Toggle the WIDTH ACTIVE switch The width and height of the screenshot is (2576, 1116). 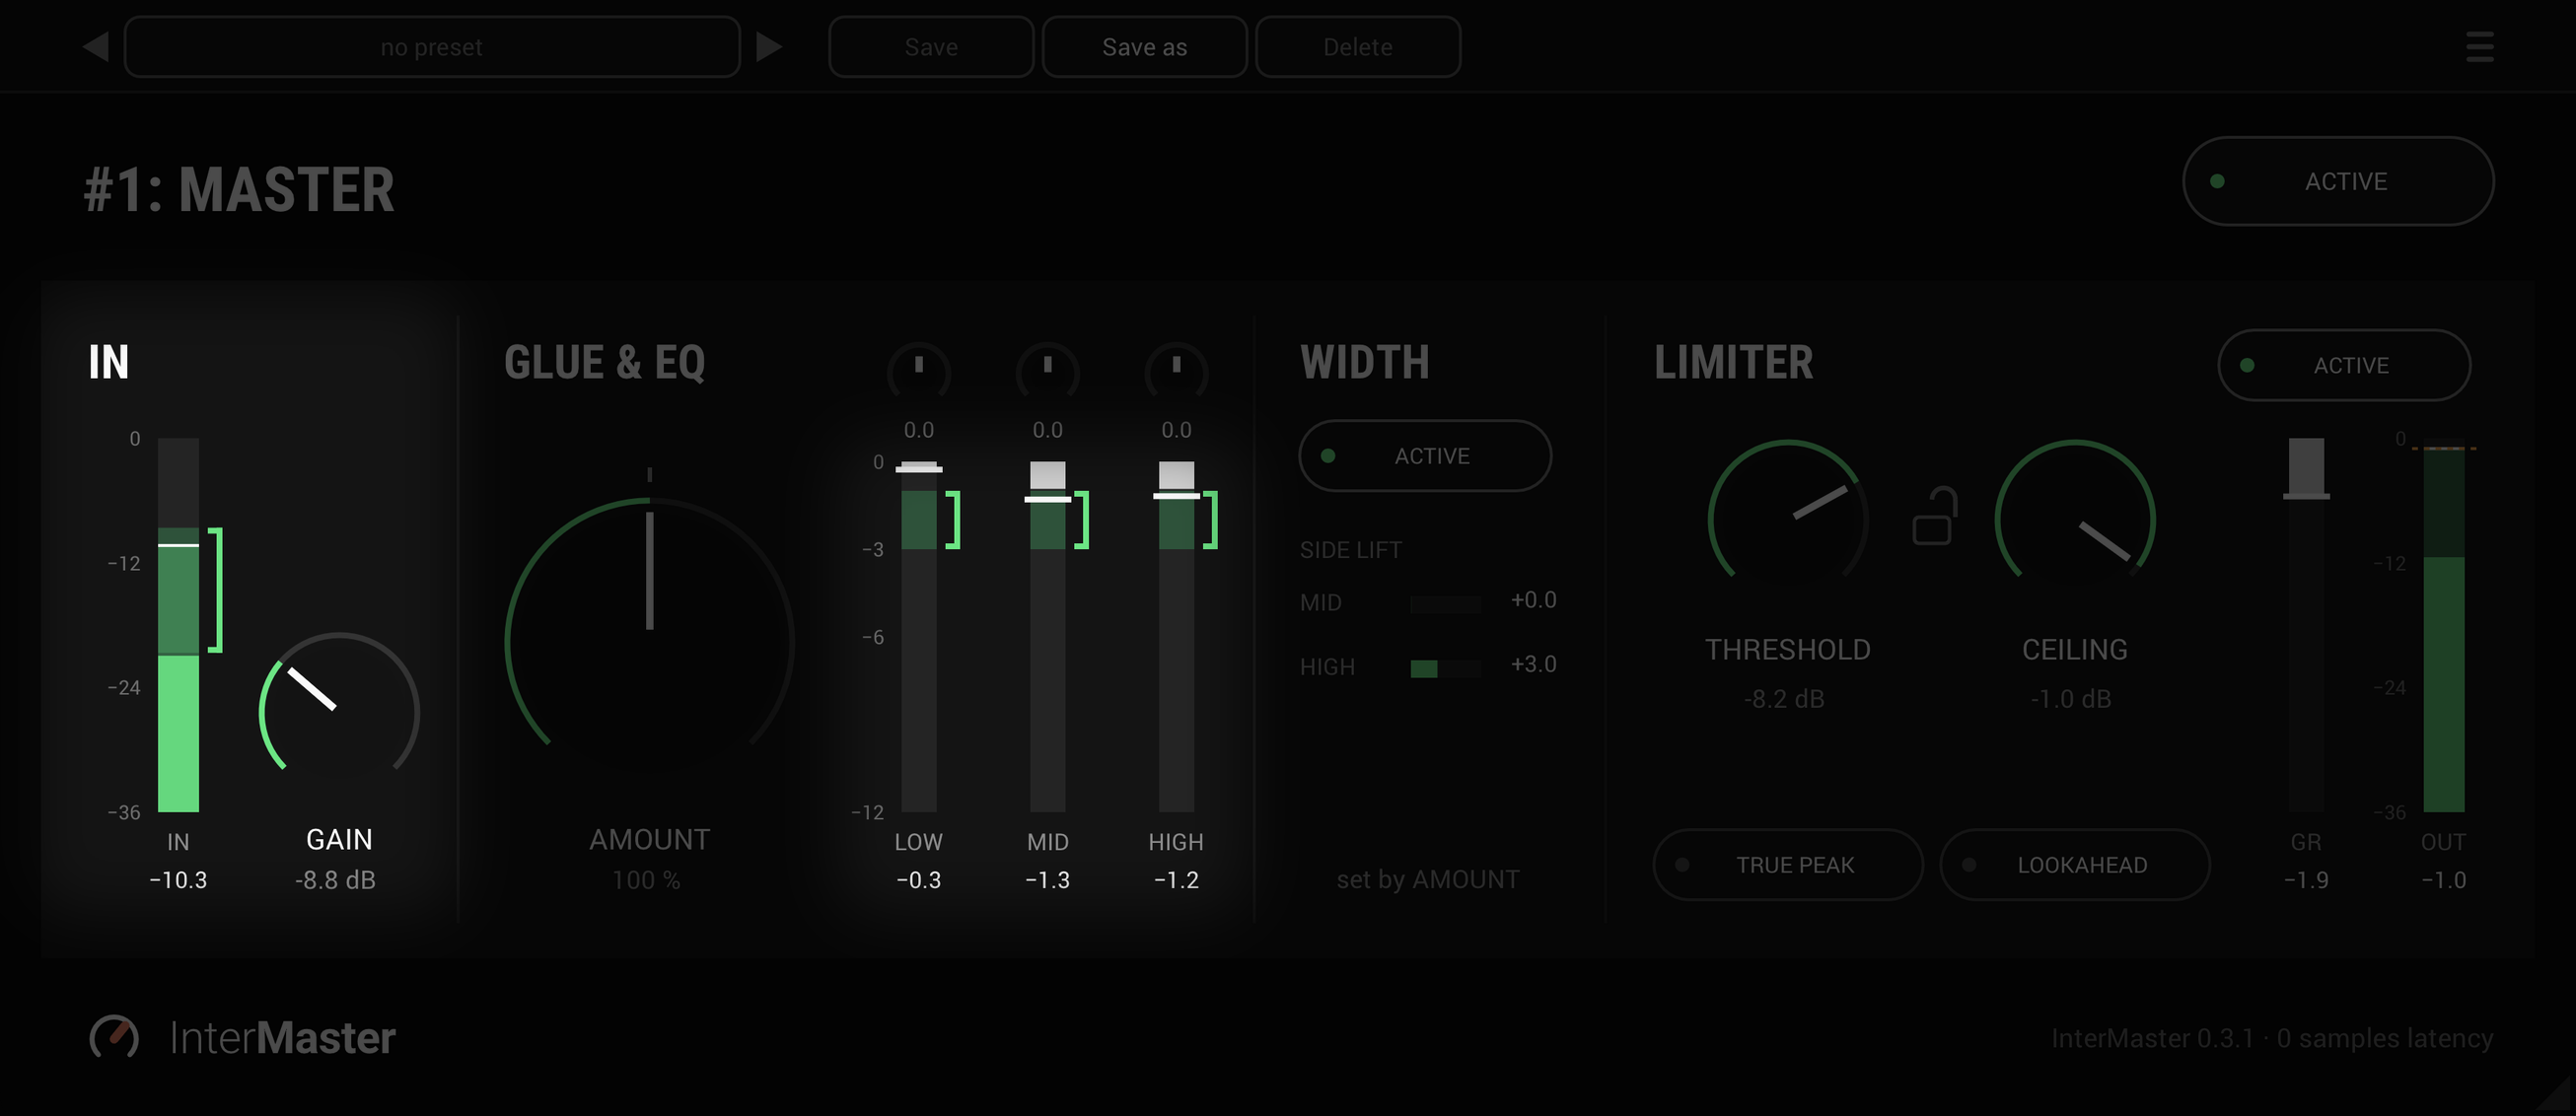[1425, 456]
